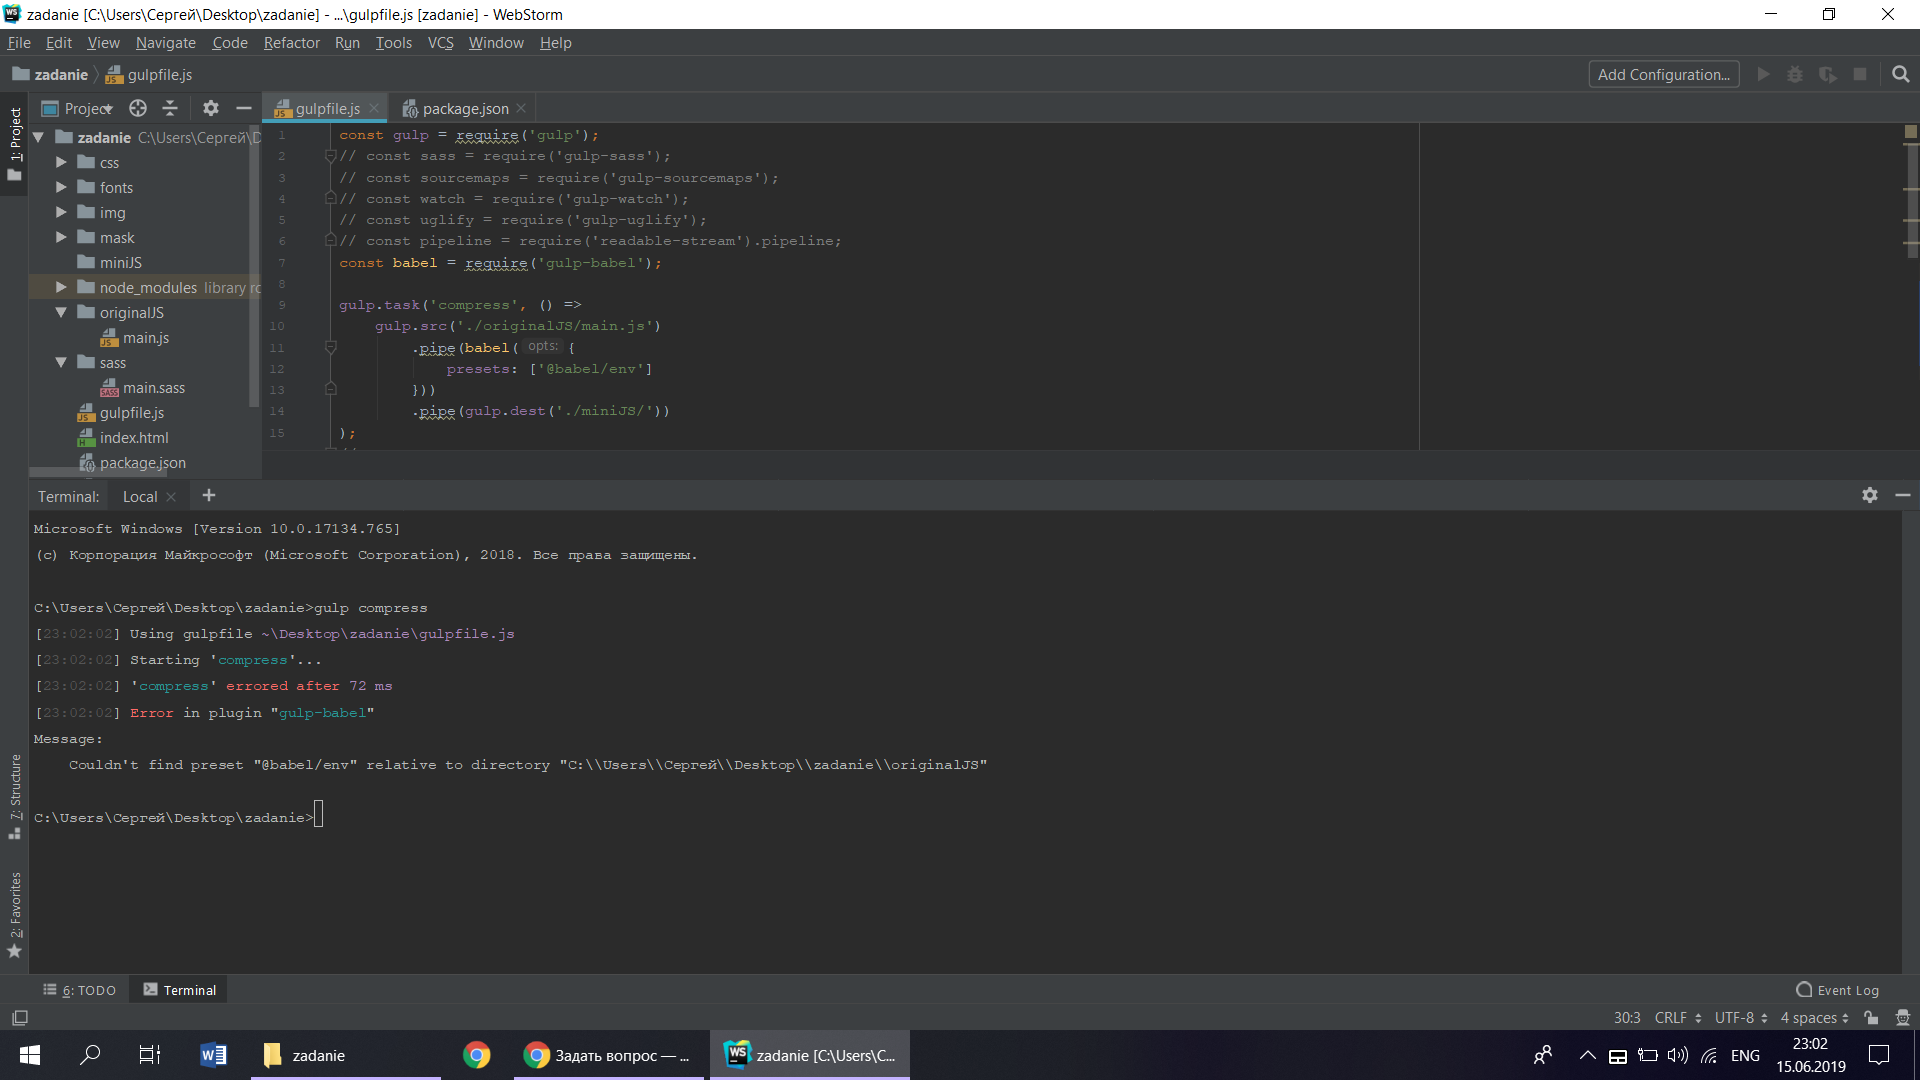Image resolution: width=1920 pixels, height=1080 pixels.
Task: Click gulpfile.js breadcrumb in navigation bar
Action: (149, 75)
